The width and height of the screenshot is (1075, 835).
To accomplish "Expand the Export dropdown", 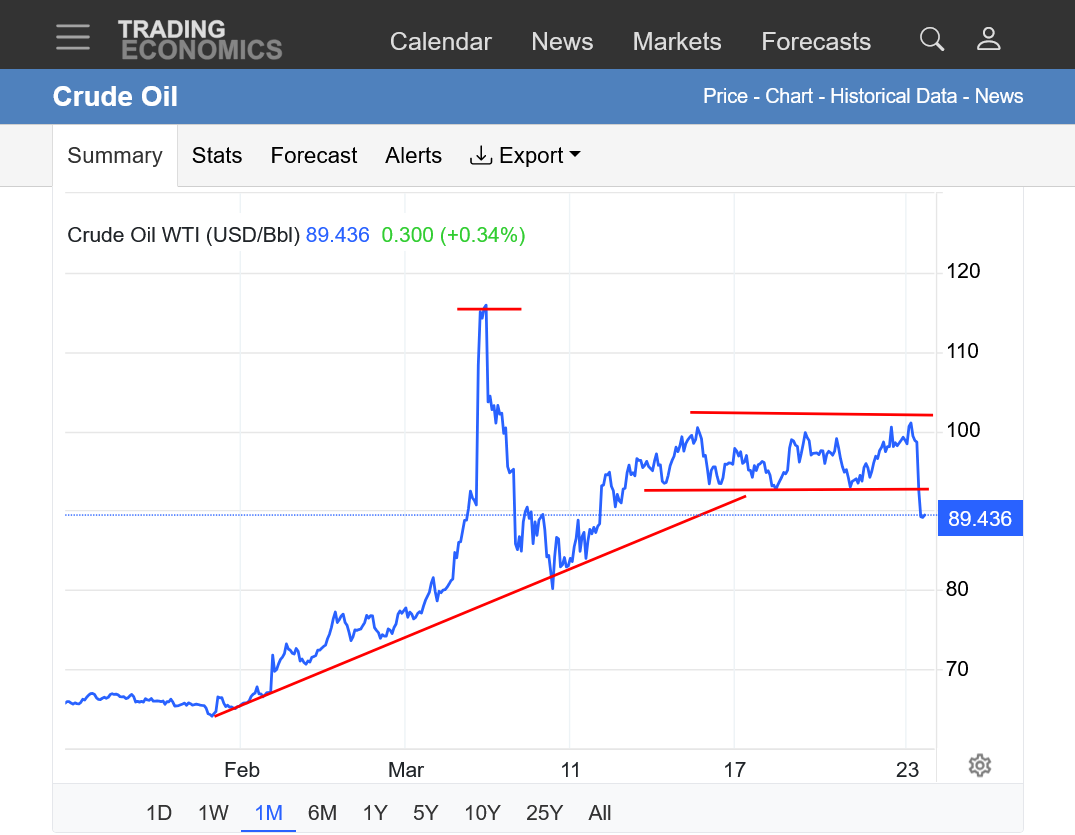I will click(525, 156).
